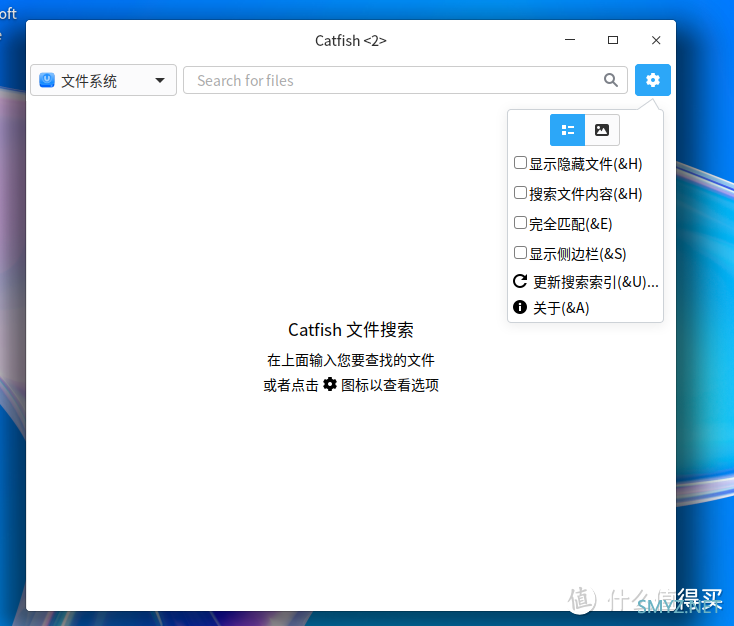Toggle 完全匹配 checkbox
Image resolution: width=734 pixels, height=626 pixels.
click(520, 223)
